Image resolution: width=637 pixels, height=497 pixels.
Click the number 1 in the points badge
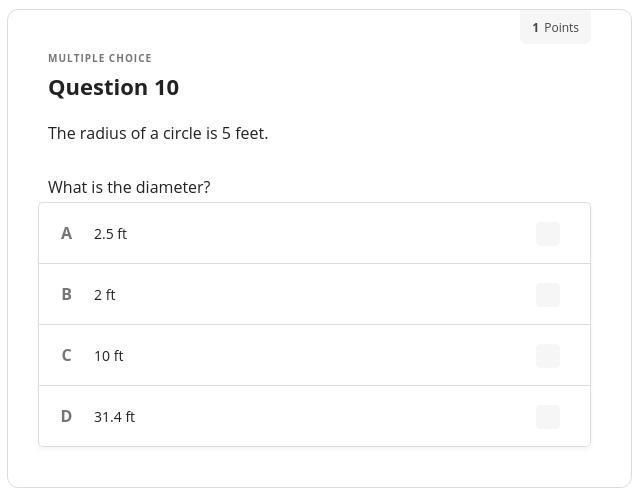(536, 28)
